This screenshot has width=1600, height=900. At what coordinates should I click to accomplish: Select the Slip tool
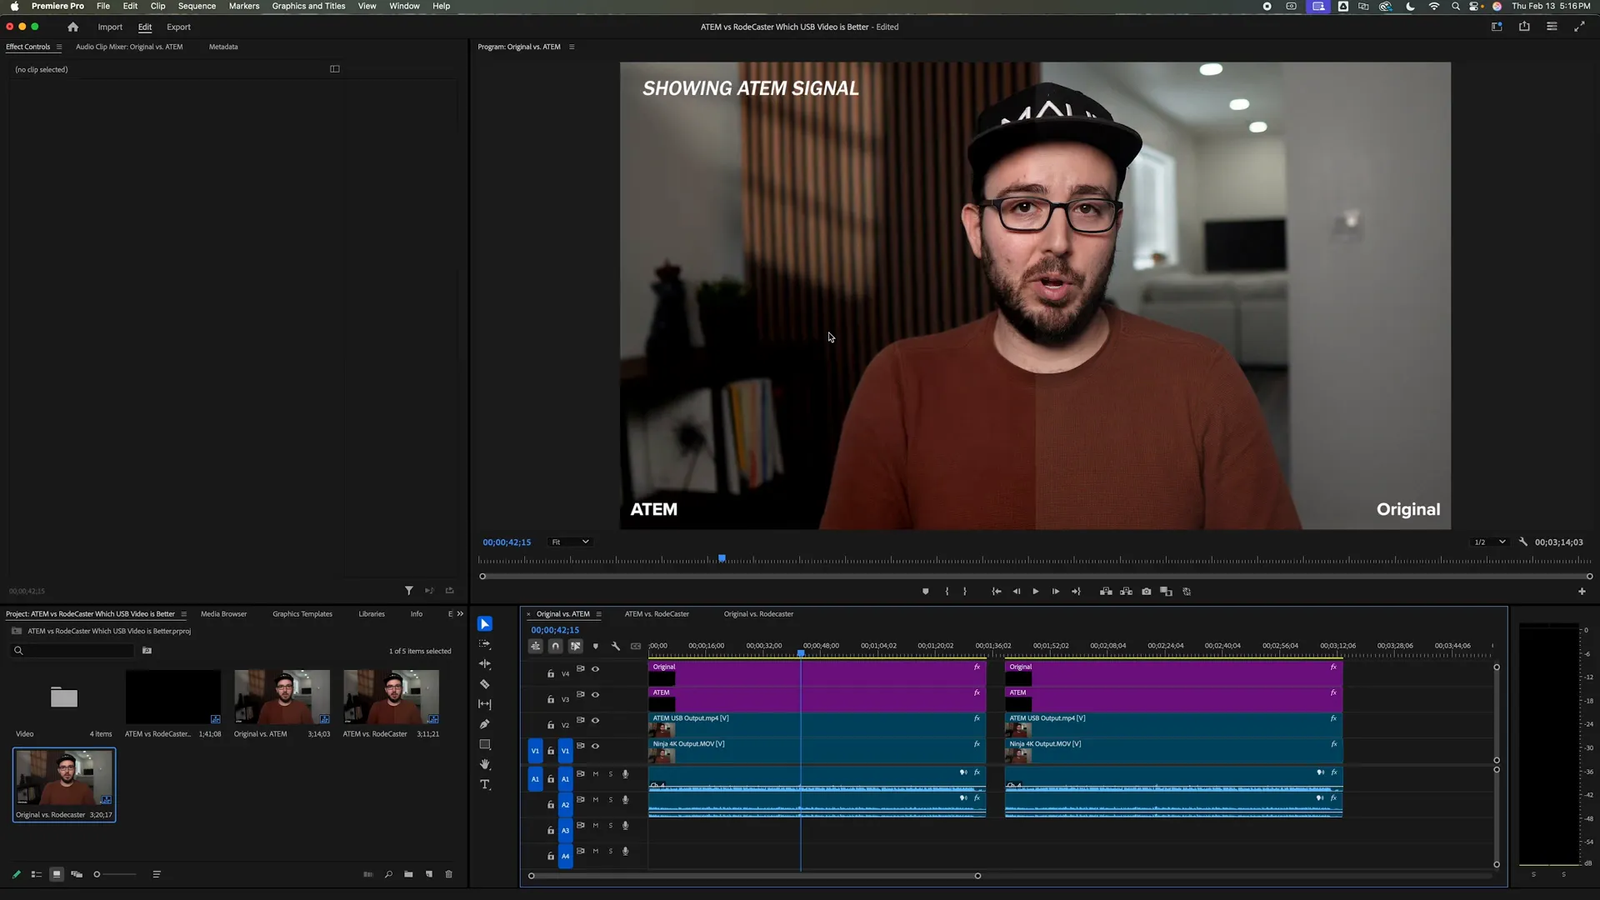click(x=485, y=704)
